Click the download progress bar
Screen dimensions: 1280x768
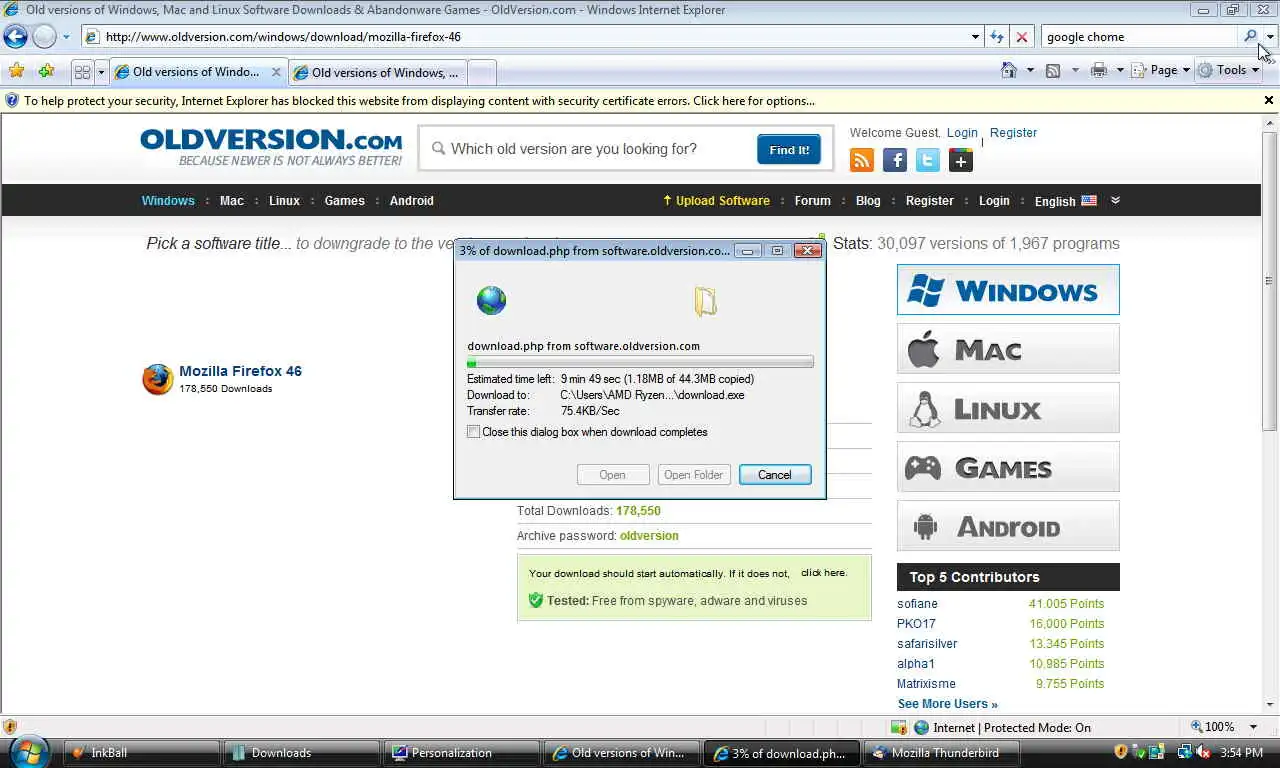[x=640, y=362]
